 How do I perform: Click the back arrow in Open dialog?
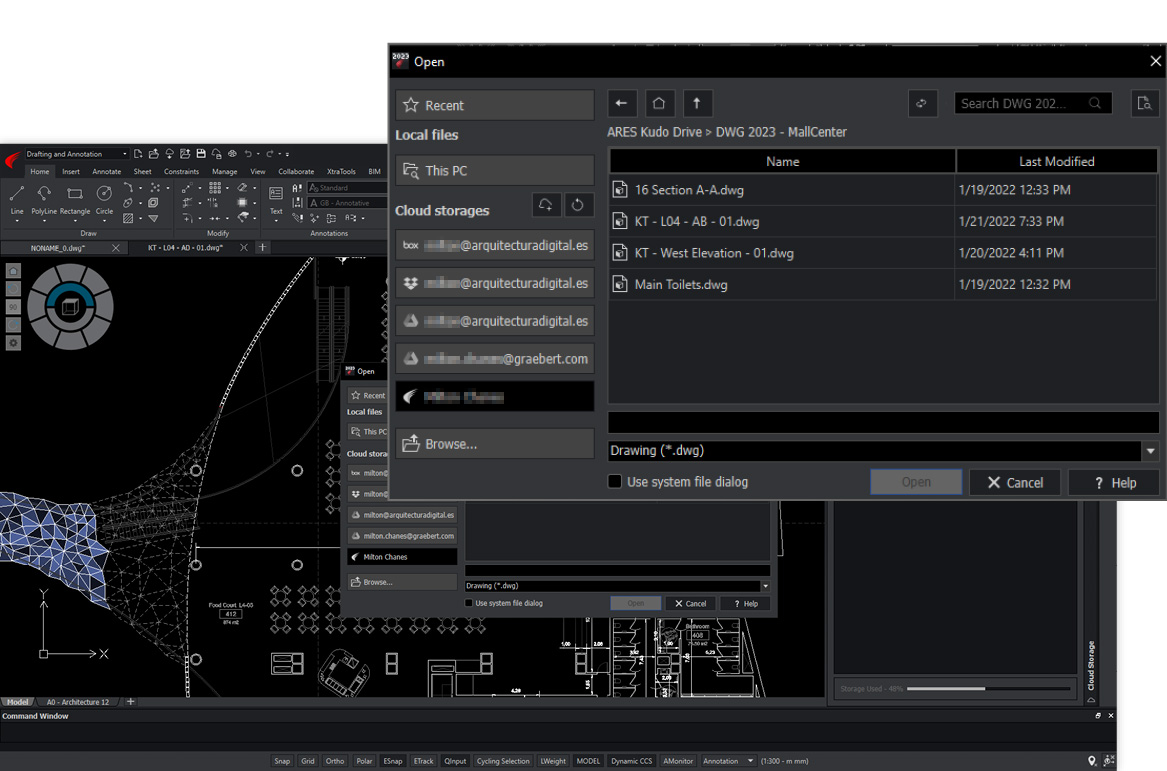(x=621, y=103)
